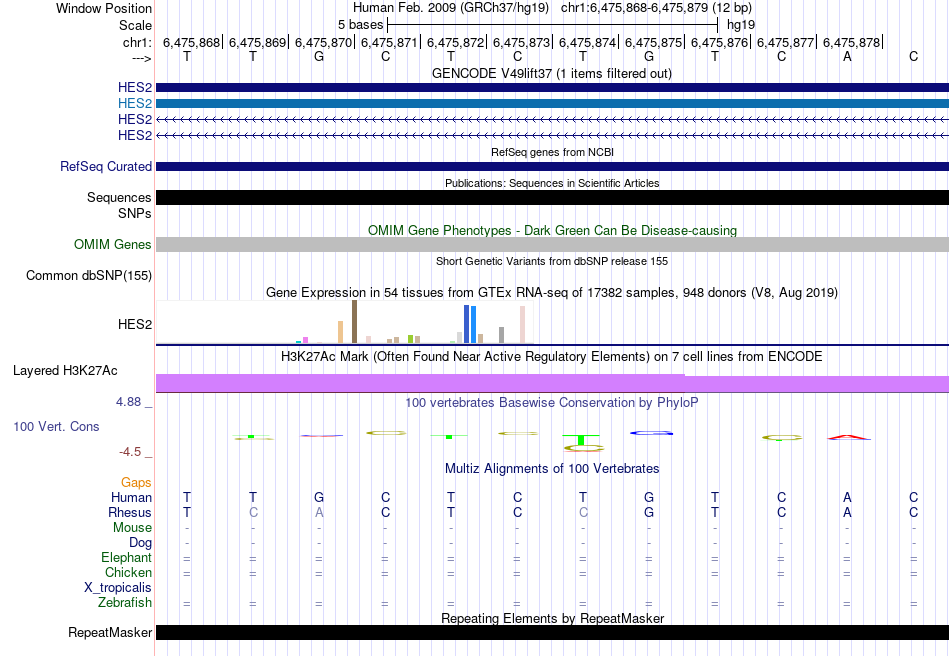Image resolution: width=950 pixels, height=656 pixels.
Task: Open RefSeq genes from NCBI track title
Action: (552, 152)
